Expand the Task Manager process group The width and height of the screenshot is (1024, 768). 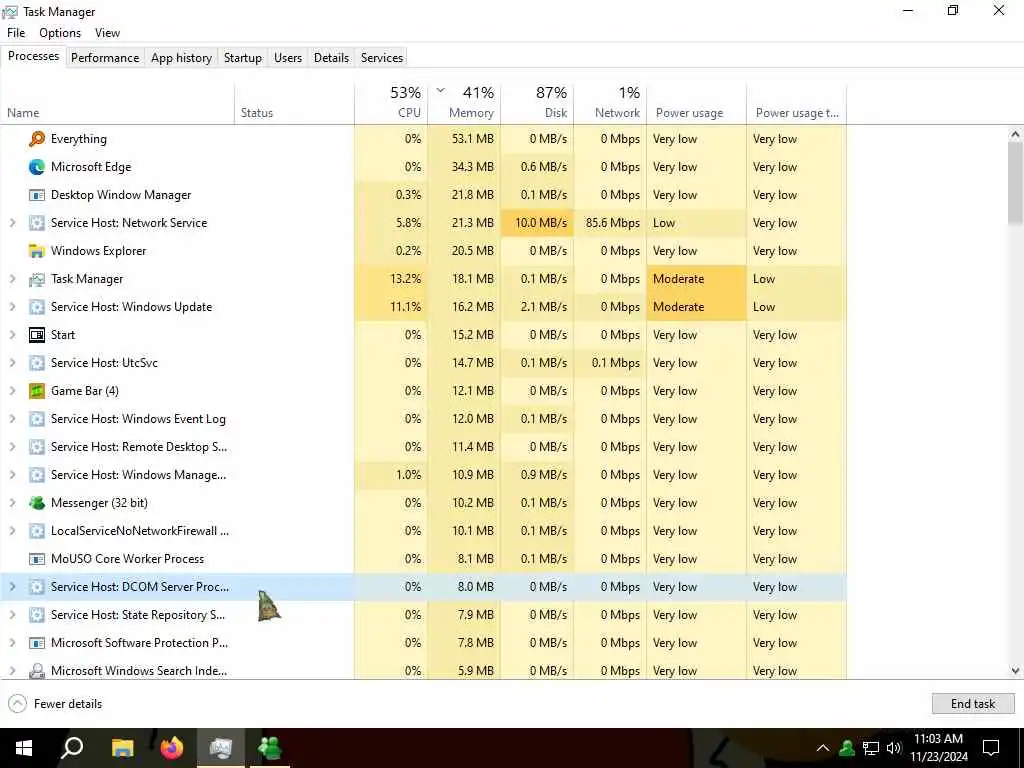coord(12,279)
